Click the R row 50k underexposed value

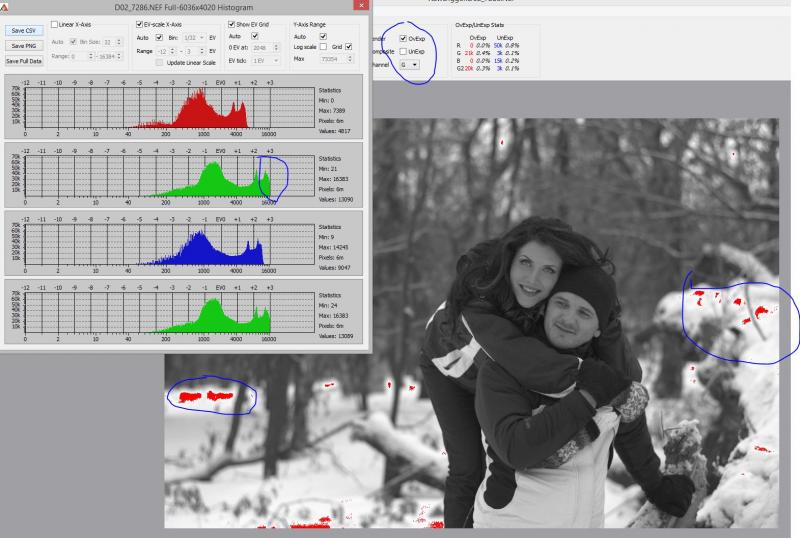click(498, 45)
